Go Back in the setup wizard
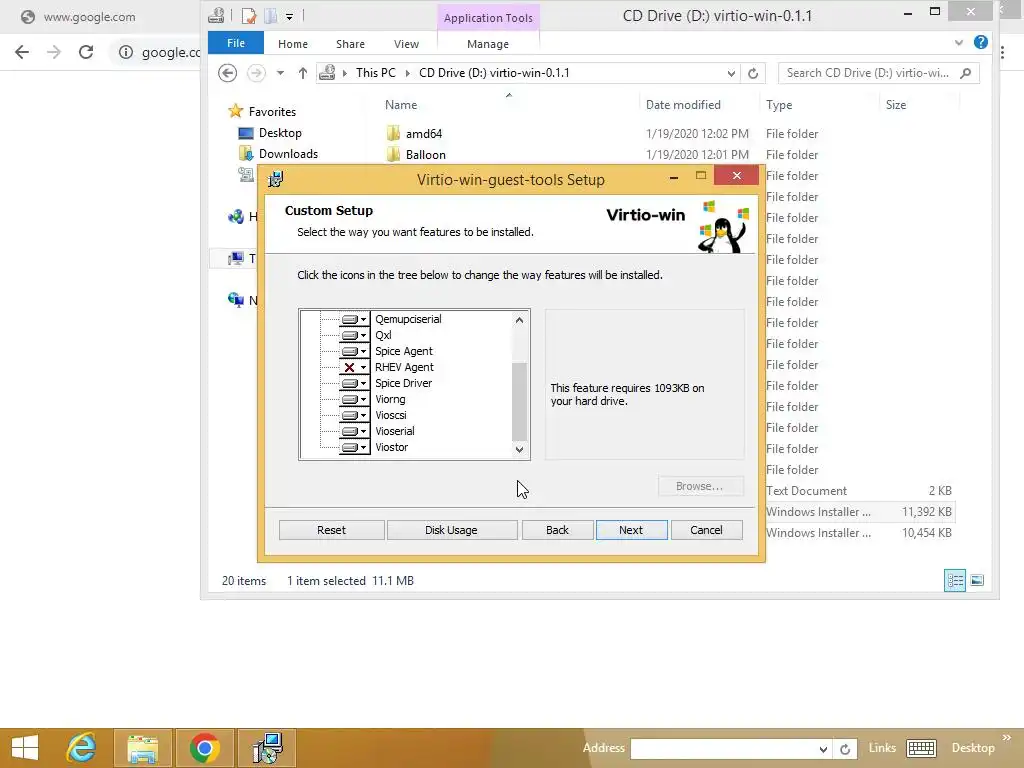The width and height of the screenshot is (1024, 768). tap(557, 530)
